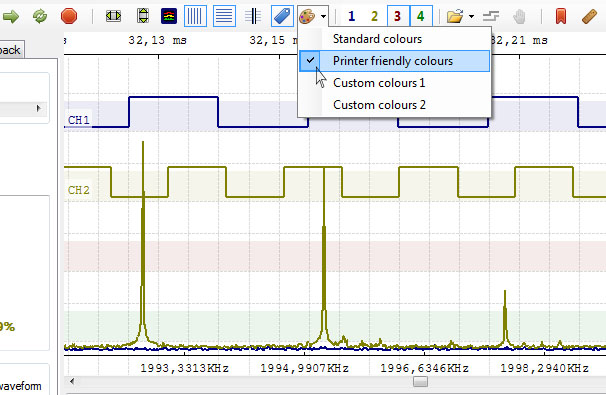Expand the open folder dropdown arrow
The image size is (606, 395).
click(472, 16)
